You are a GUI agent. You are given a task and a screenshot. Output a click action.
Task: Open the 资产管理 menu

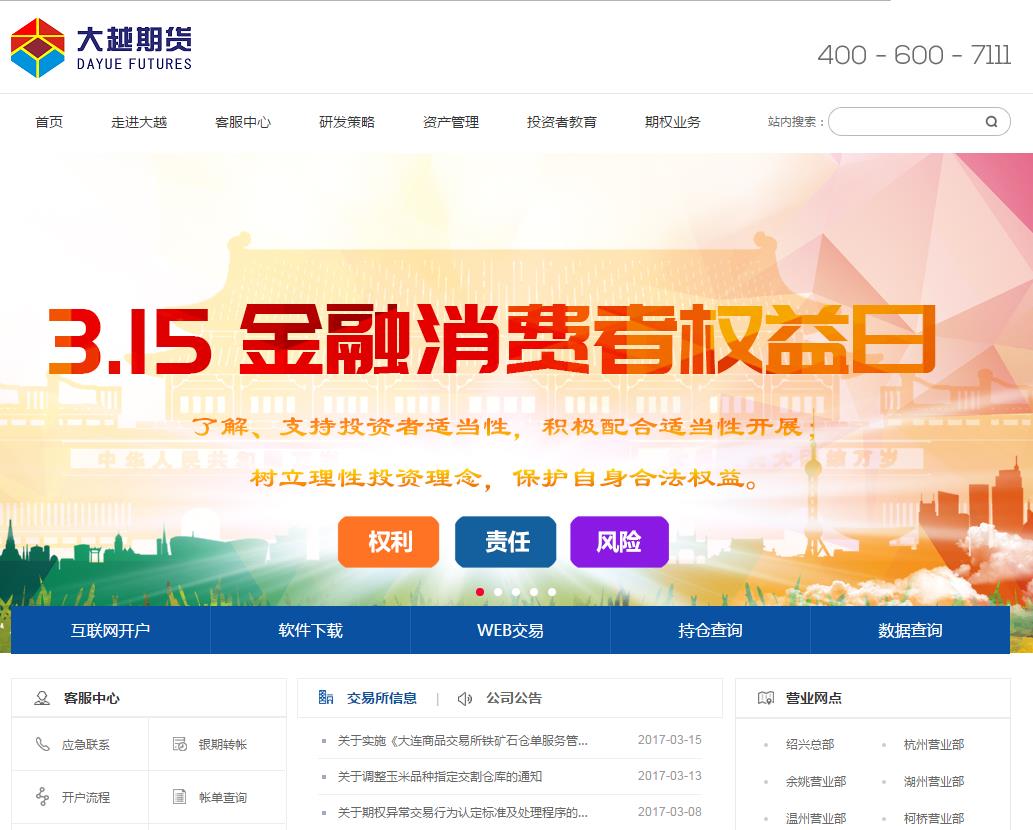tap(451, 122)
